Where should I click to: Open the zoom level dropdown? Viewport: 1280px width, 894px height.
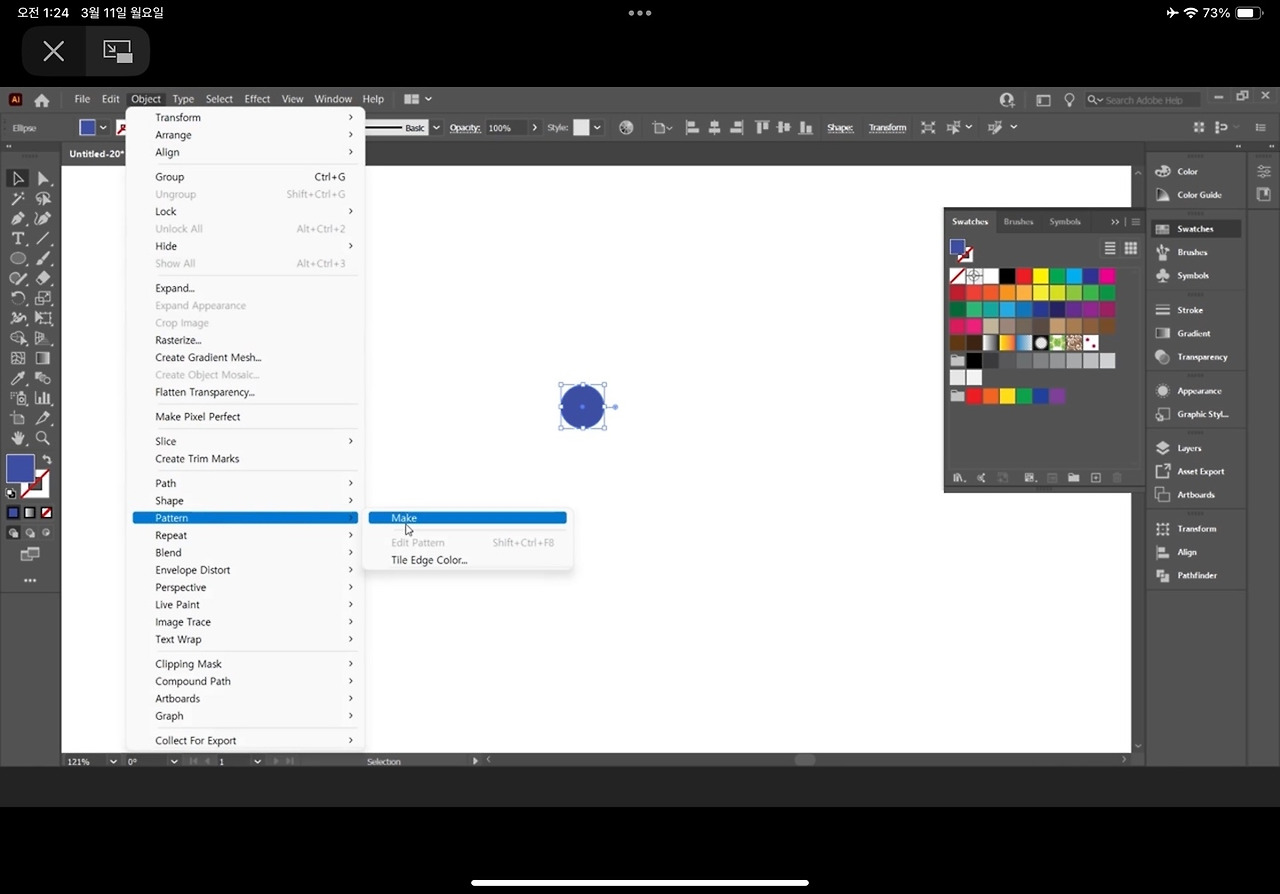point(111,761)
